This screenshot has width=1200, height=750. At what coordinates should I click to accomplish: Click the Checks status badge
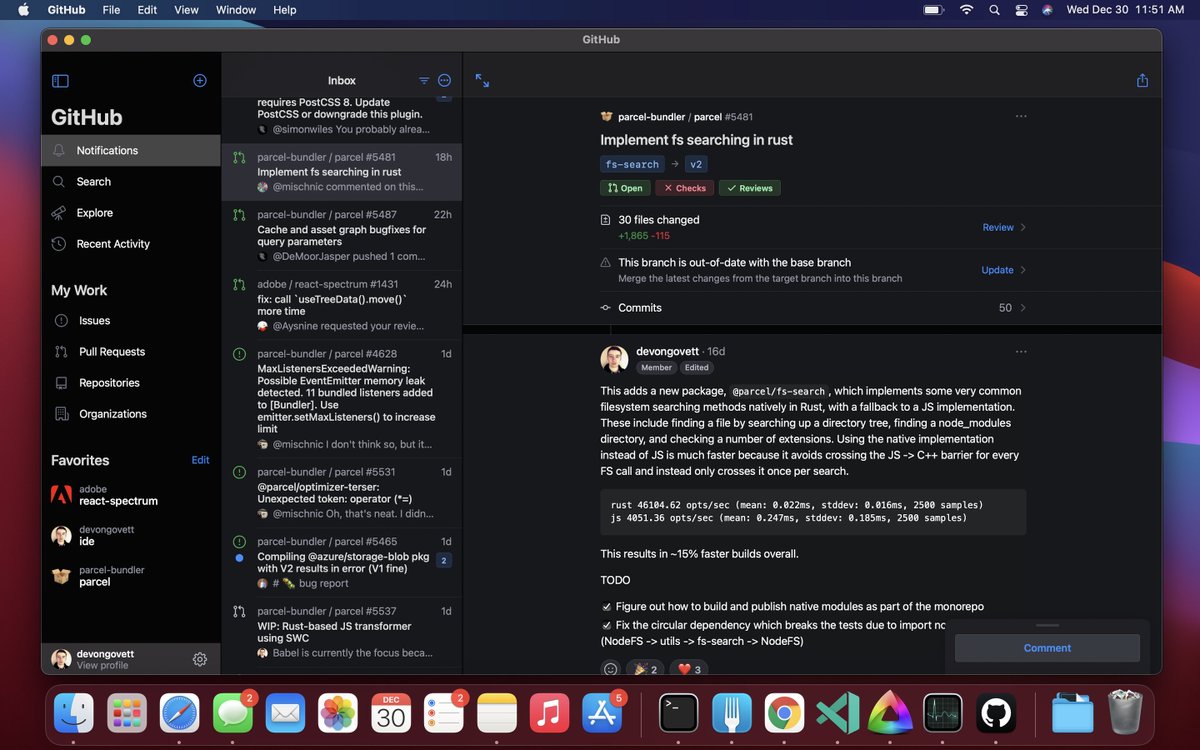click(x=685, y=188)
